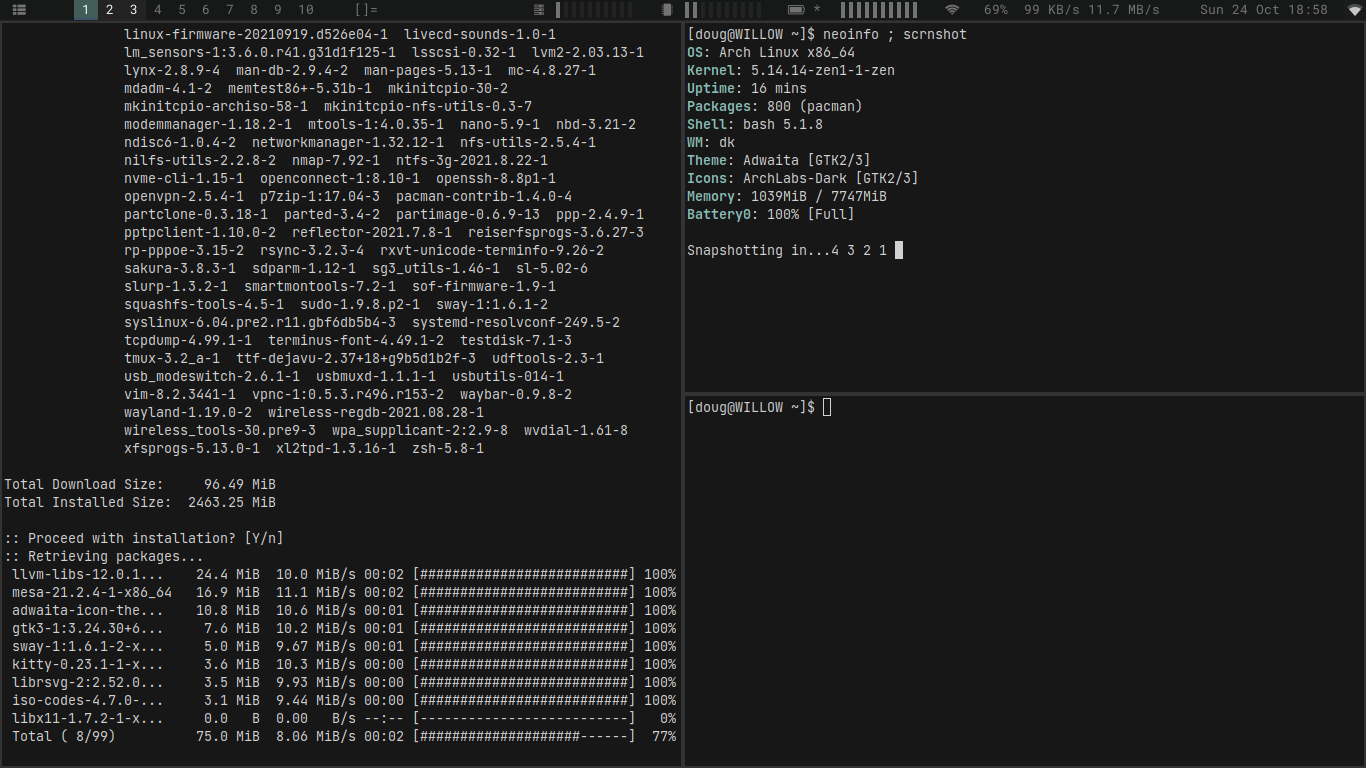Click the battery icon in the bar
The width and height of the screenshot is (1366, 768).
[x=796, y=10]
